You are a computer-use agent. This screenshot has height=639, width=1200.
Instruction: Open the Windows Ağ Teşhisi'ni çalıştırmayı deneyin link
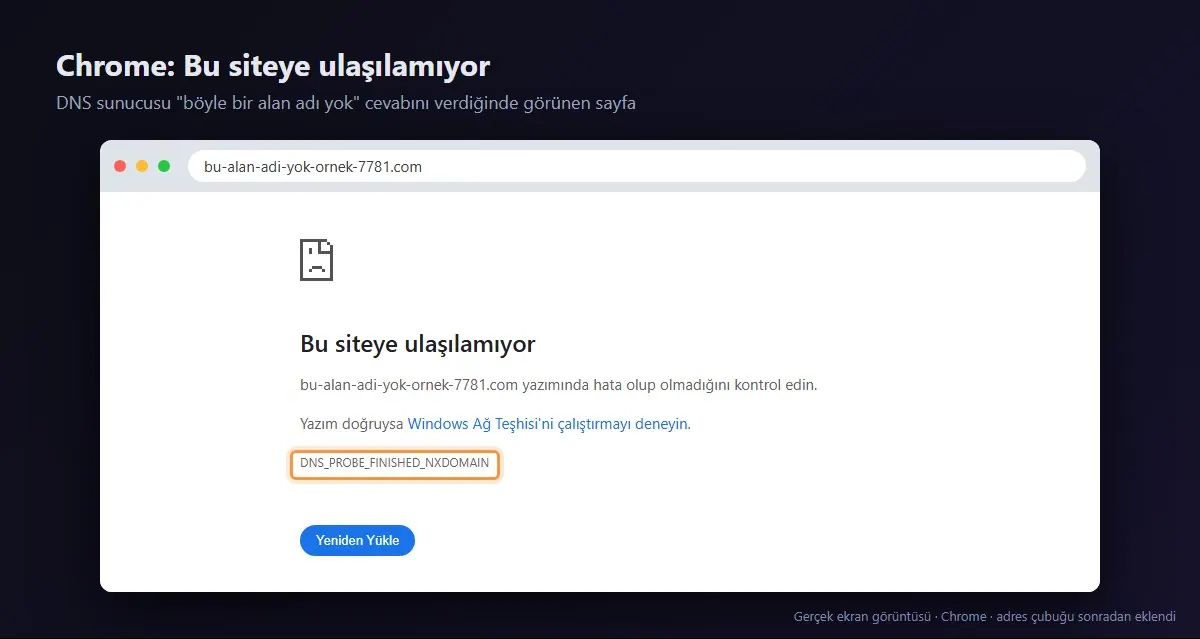548,424
